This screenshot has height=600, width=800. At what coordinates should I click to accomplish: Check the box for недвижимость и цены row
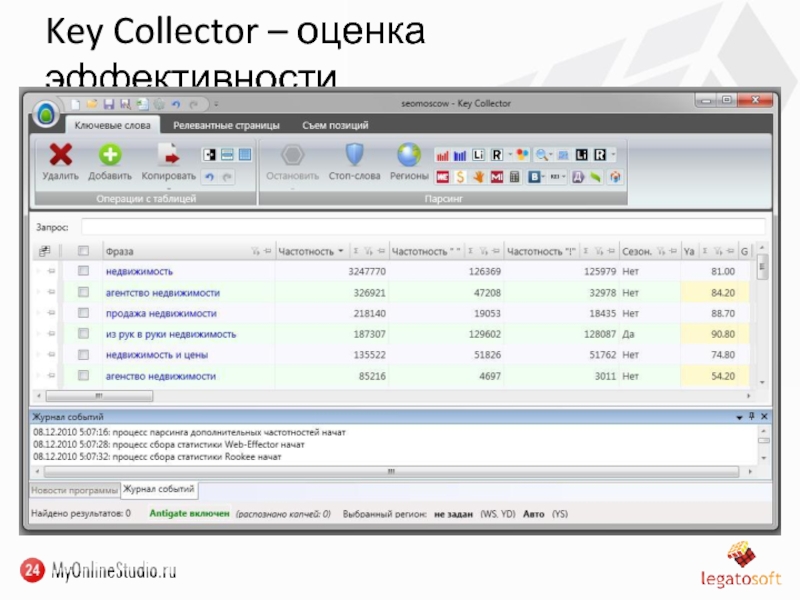[83, 355]
